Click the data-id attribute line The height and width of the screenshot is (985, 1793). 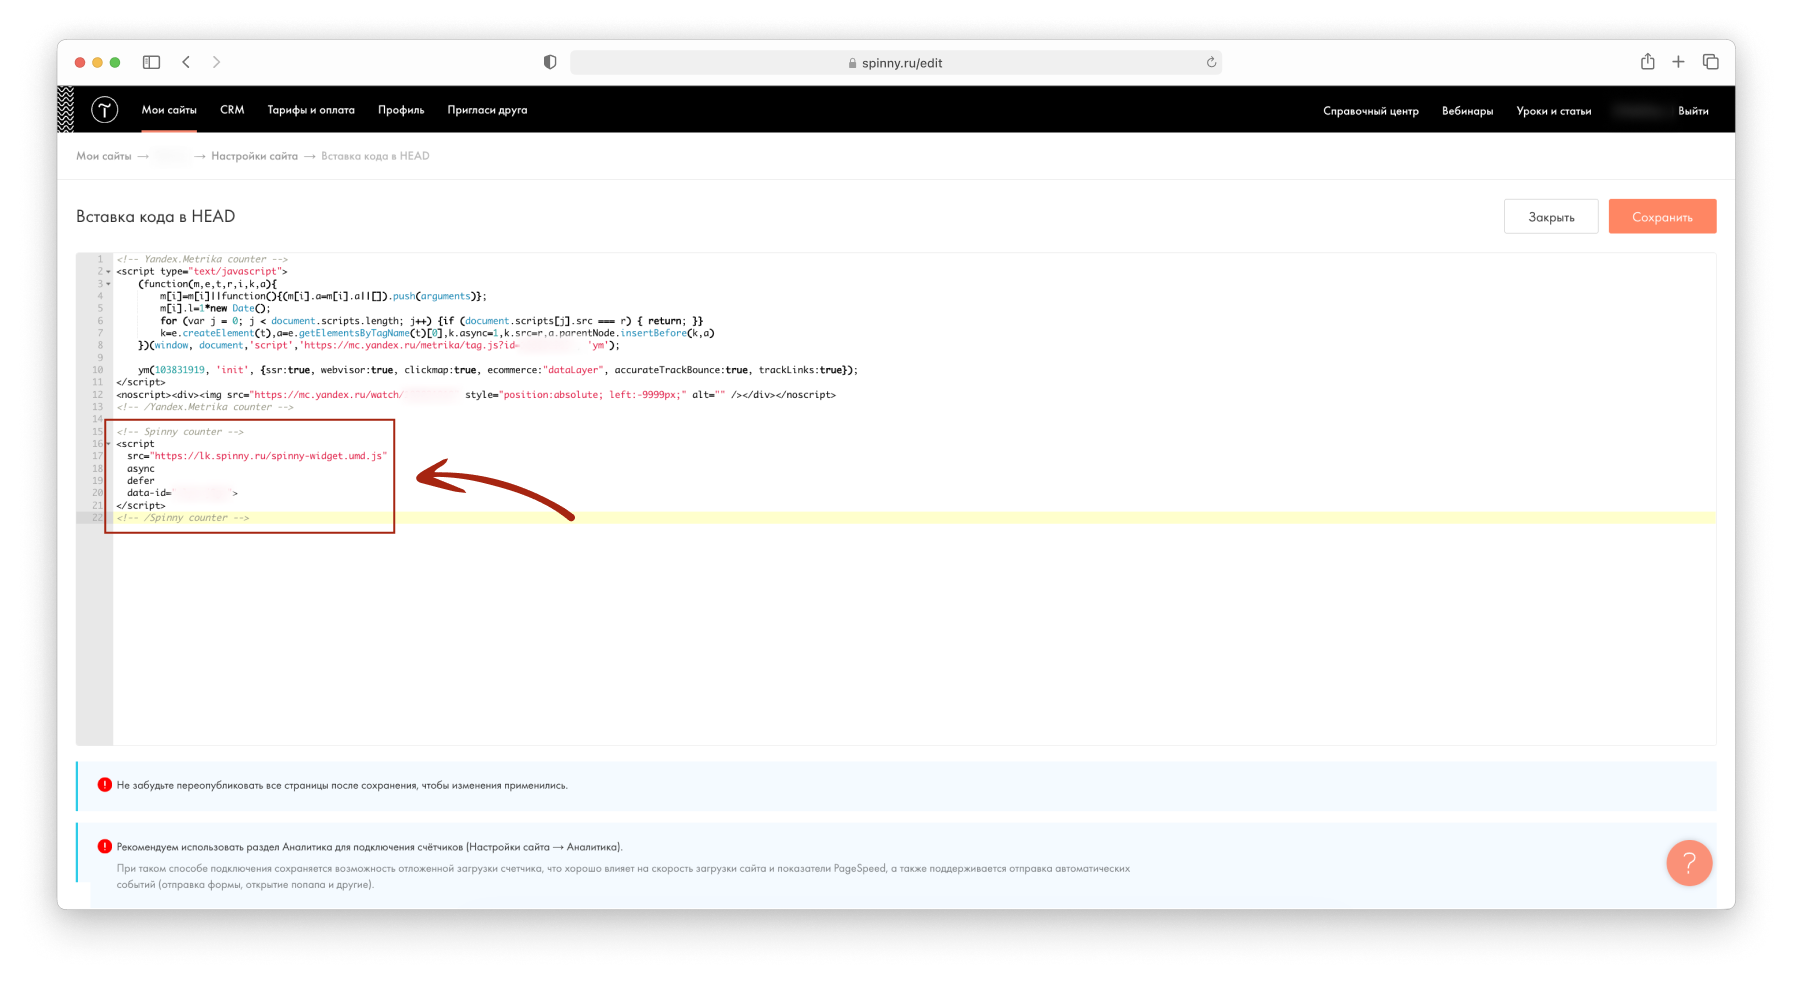click(x=182, y=493)
